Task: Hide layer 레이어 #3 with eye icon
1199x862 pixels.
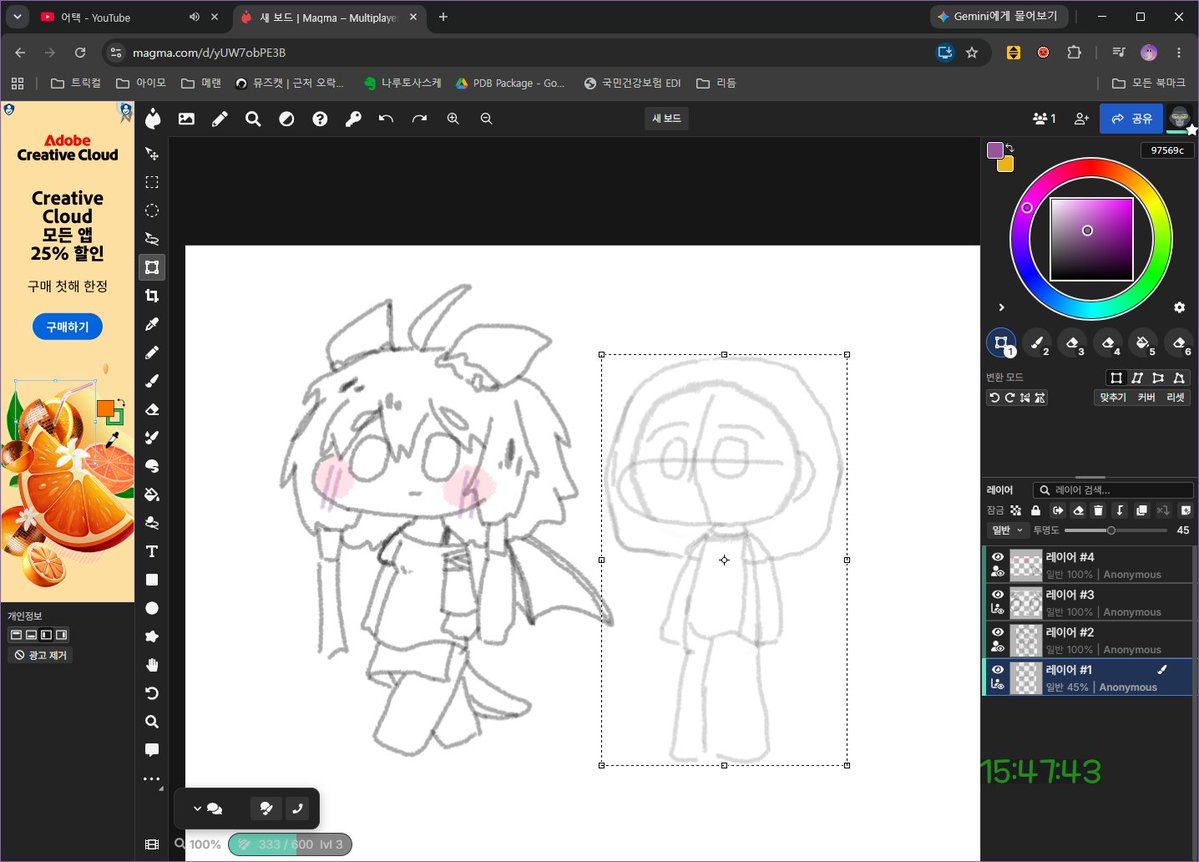Action: click(x=998, y=594)
